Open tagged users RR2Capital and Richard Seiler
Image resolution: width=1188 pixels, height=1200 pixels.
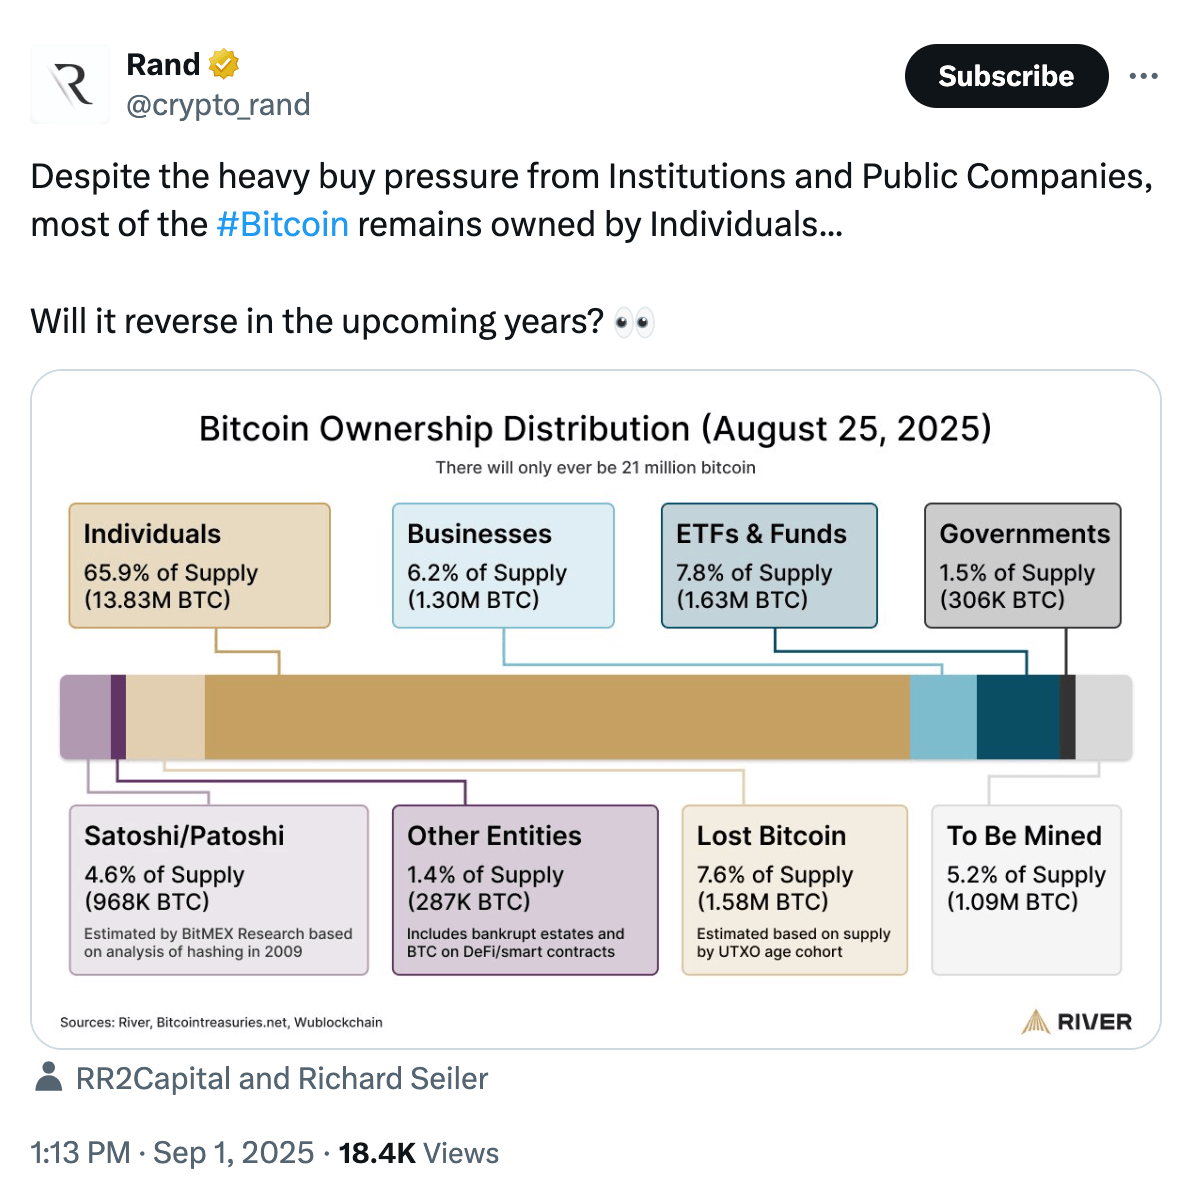click(282, 1078)
